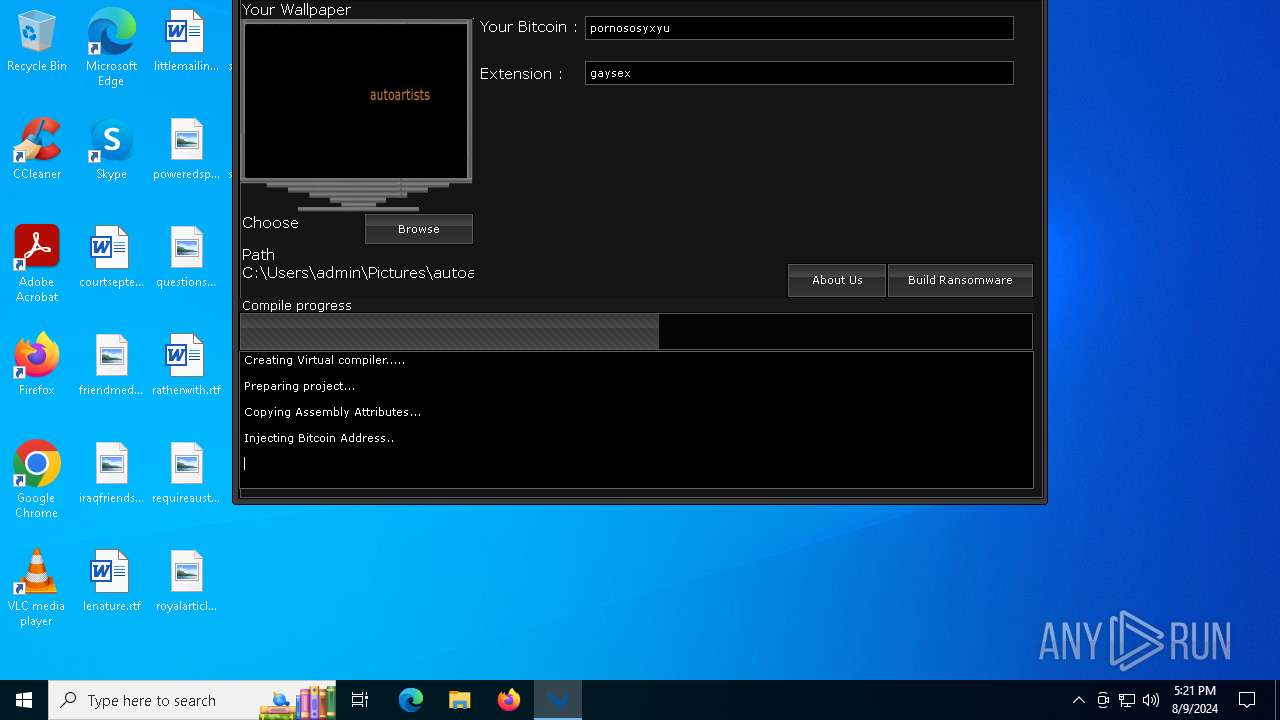Image resolution: width=1280 pixels, height=720 pixels.
Task: Launch Microsoft Edge from the desktop
Action: (111, 48)
